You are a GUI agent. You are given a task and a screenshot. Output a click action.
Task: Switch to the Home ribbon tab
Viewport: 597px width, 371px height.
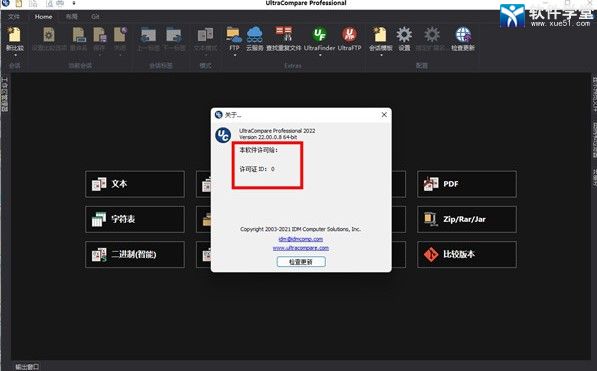[x=43, y=17]
